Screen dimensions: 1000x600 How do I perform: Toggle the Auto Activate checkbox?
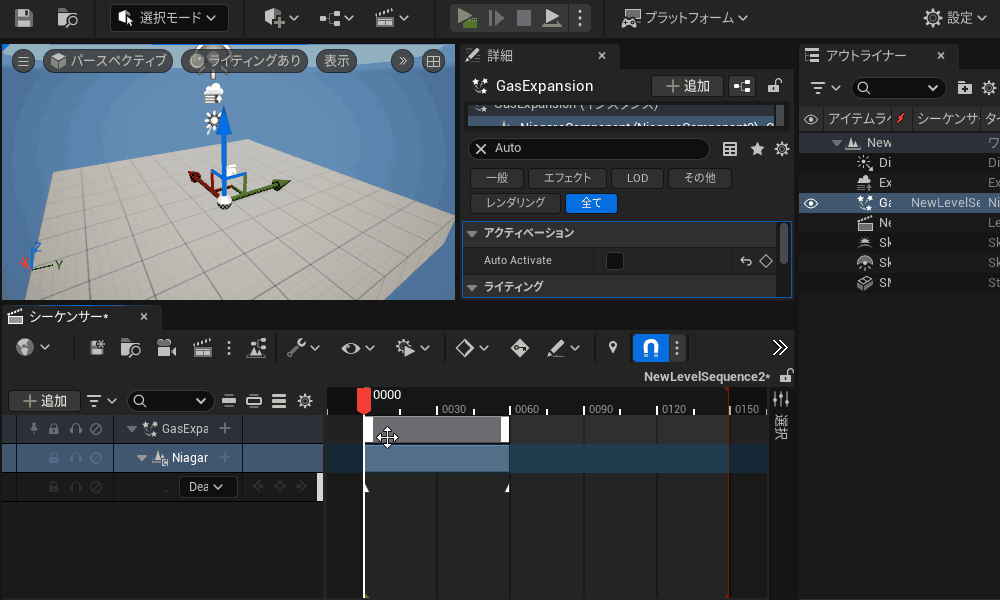(615, 261)
